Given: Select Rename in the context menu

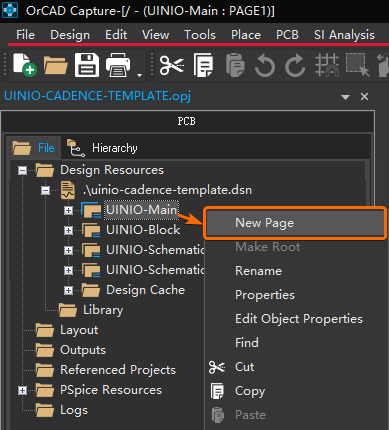Looking at the screenshot, I should [x=258, y=271].
